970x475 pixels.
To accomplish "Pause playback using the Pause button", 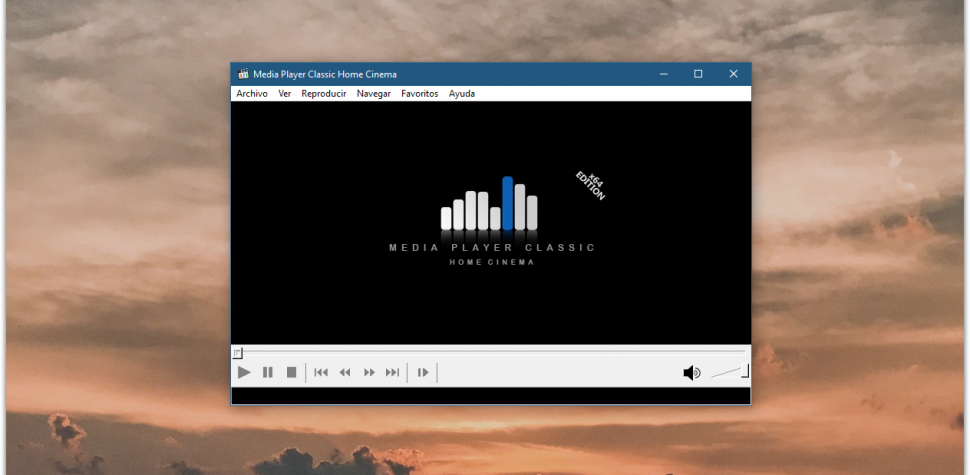I will [268, 372].
